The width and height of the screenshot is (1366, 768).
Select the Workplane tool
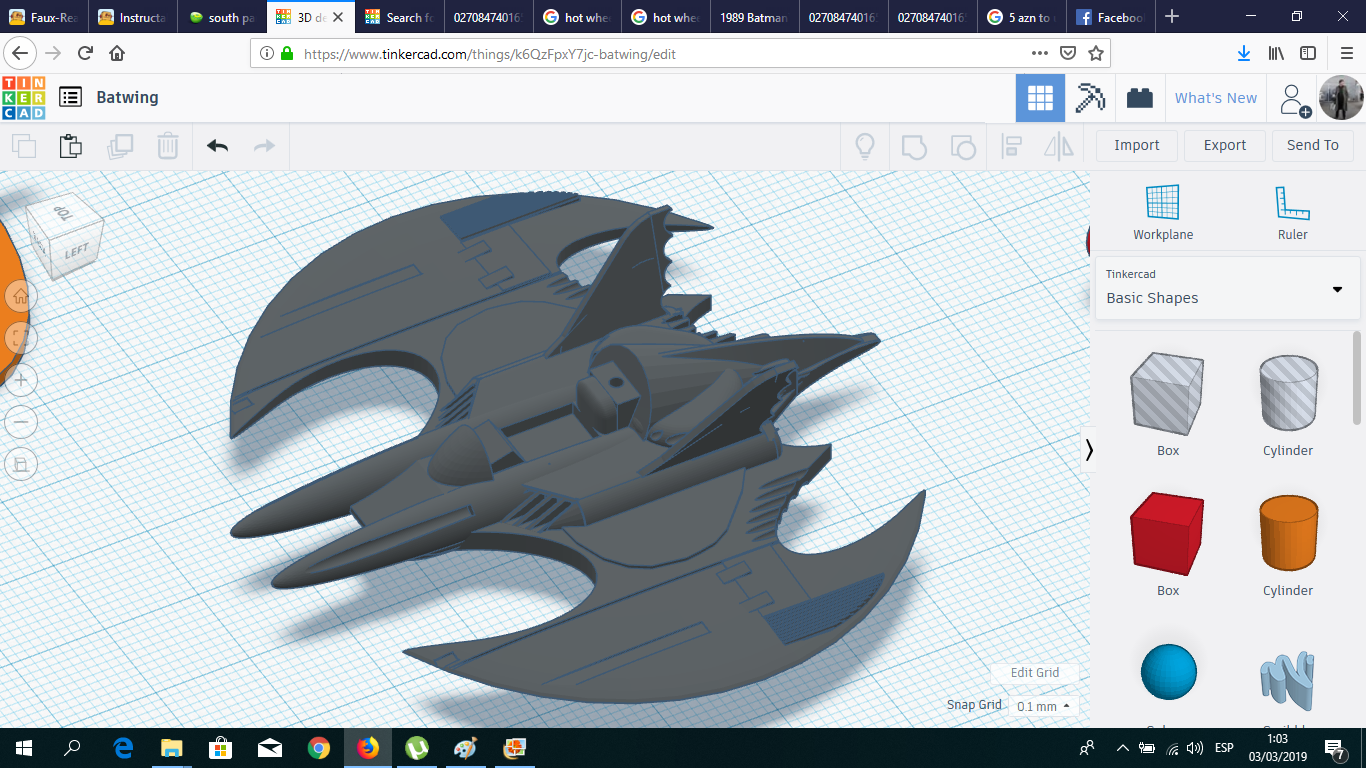click(x=1163, y=212)
